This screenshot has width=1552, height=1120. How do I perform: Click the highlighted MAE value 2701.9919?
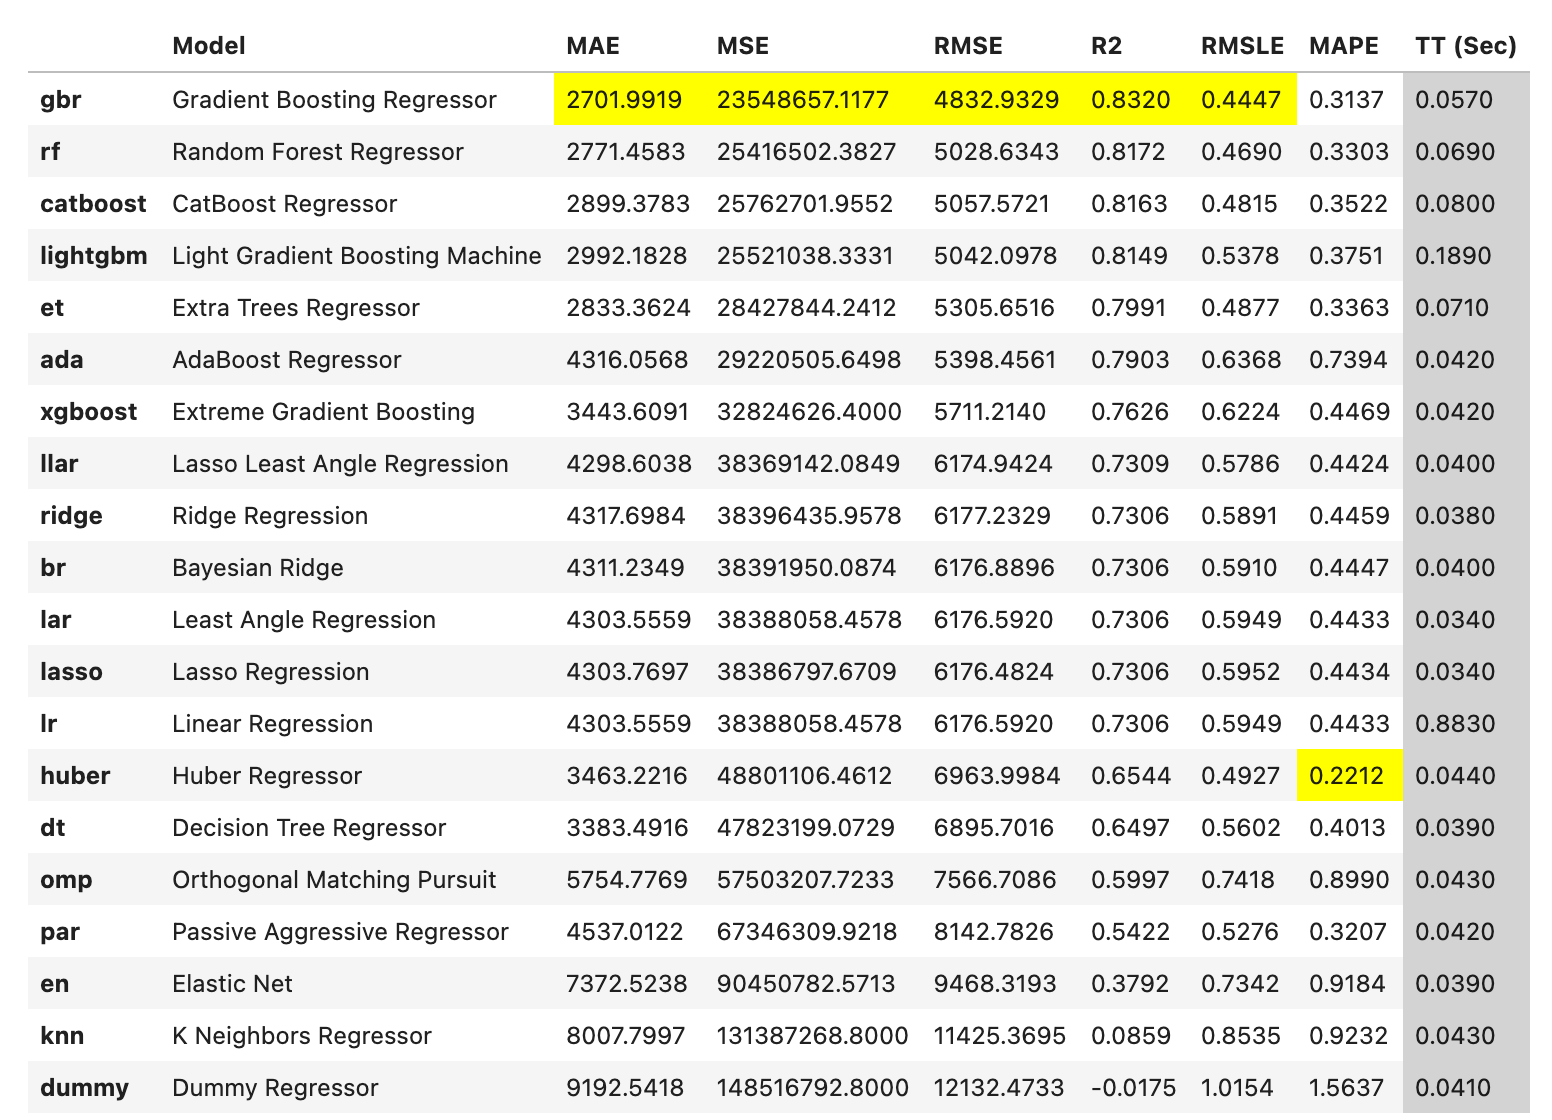click(624, 100)
